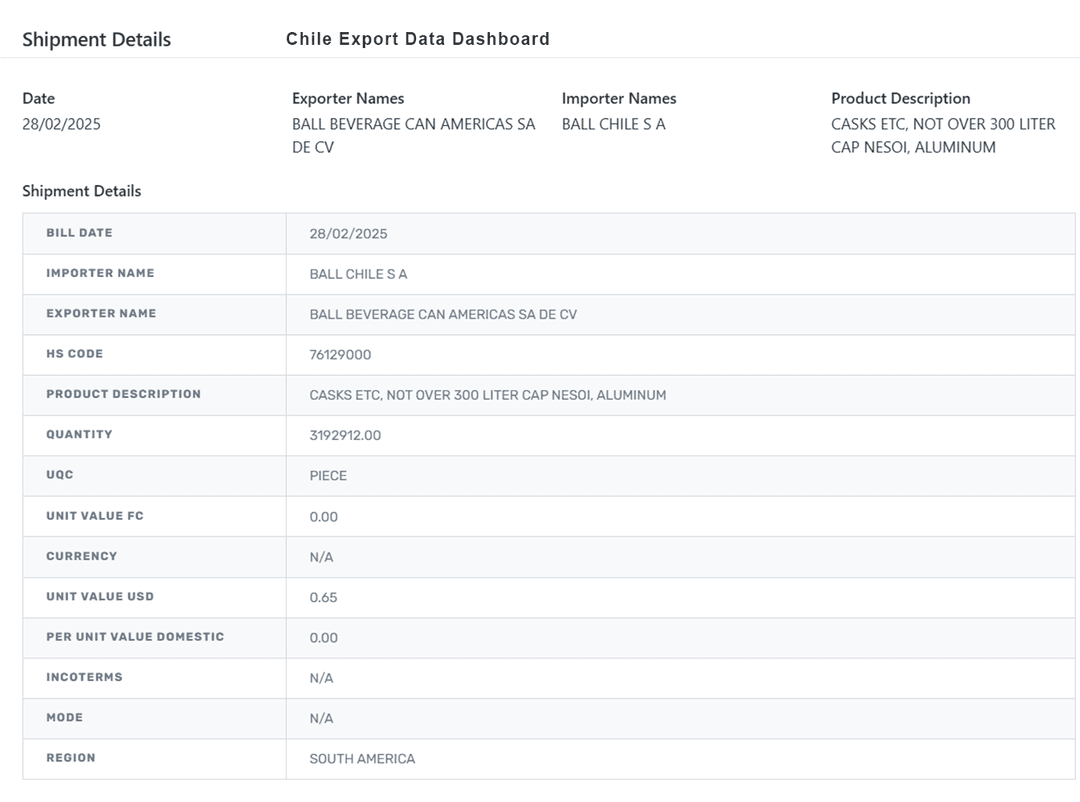Screen dimensions: 1080x802
Task: Click the CURRENCY row label
Action: click(81, 556)
